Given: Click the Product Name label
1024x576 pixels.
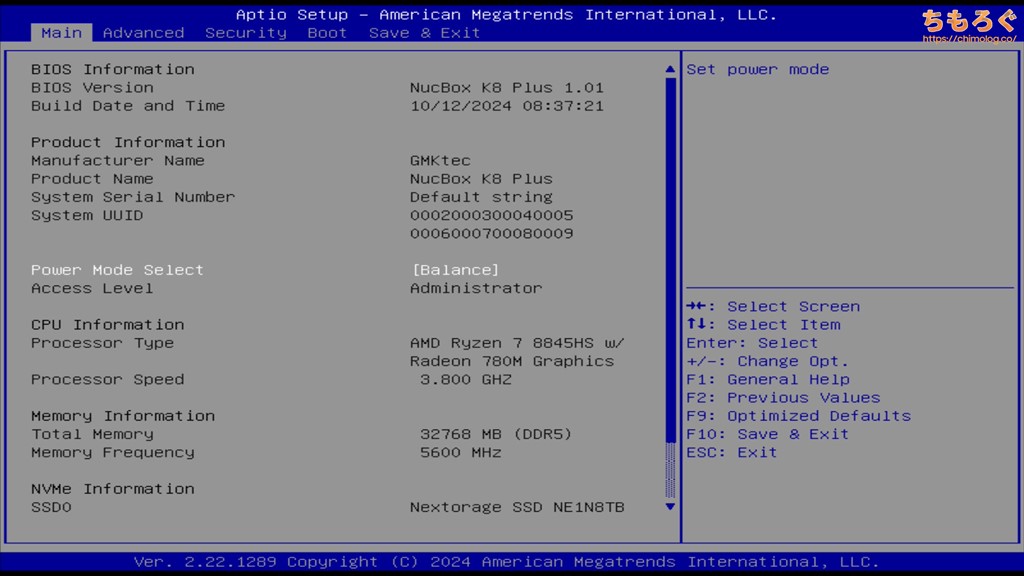Looking at the screenshot, I should coord(92,179).
